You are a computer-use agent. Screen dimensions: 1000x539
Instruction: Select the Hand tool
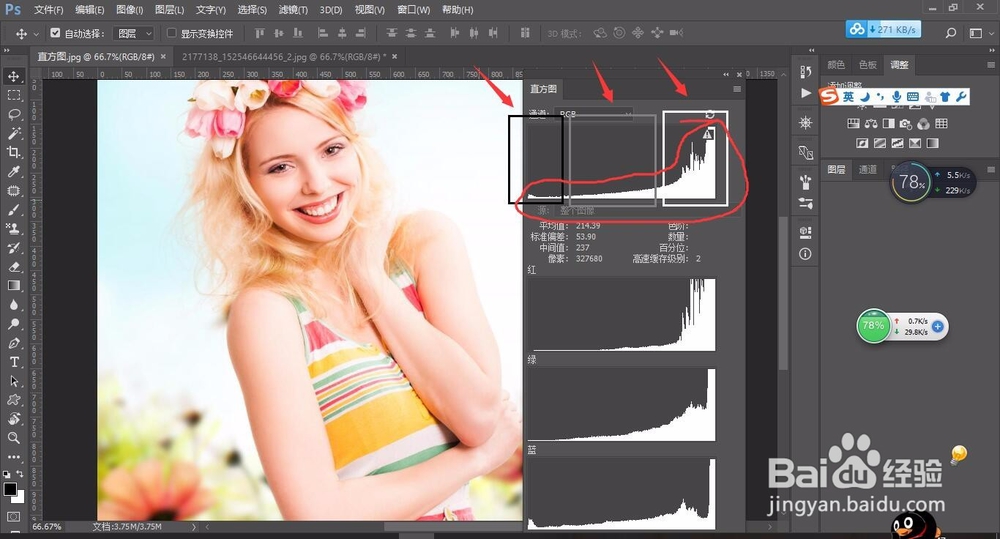tap(13, 419)
